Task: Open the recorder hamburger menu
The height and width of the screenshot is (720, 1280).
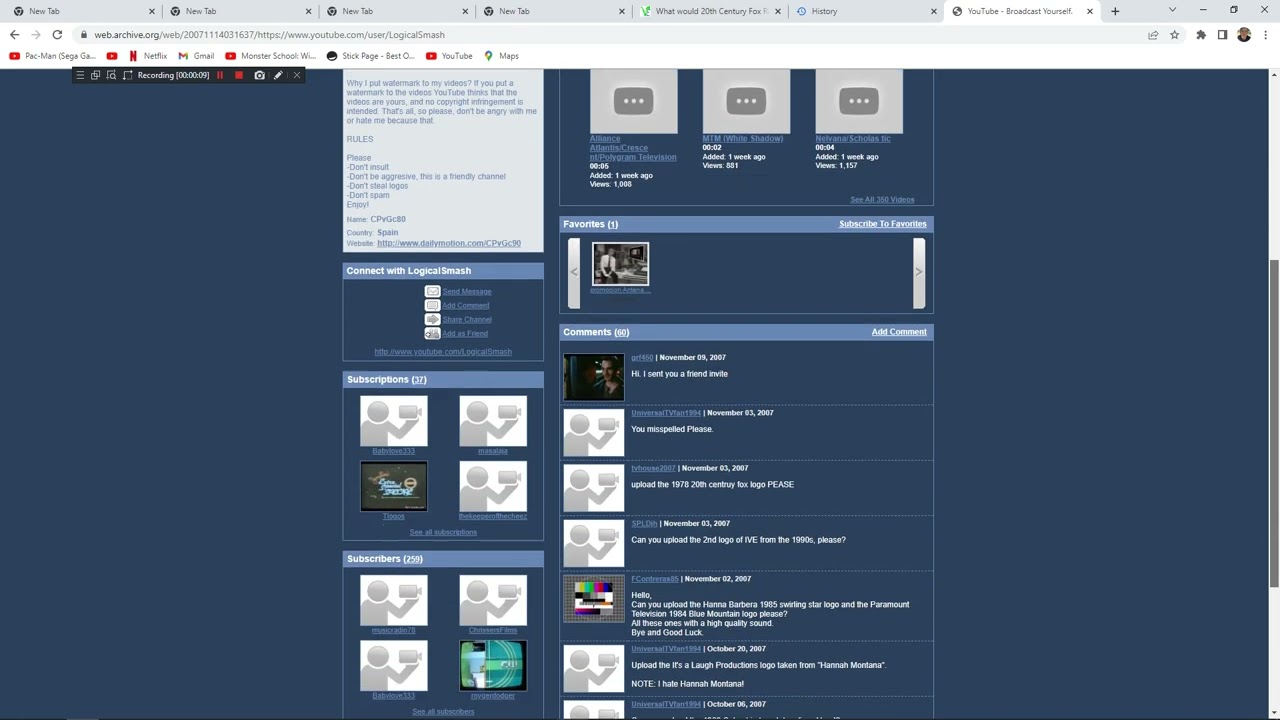Action: 80,75
